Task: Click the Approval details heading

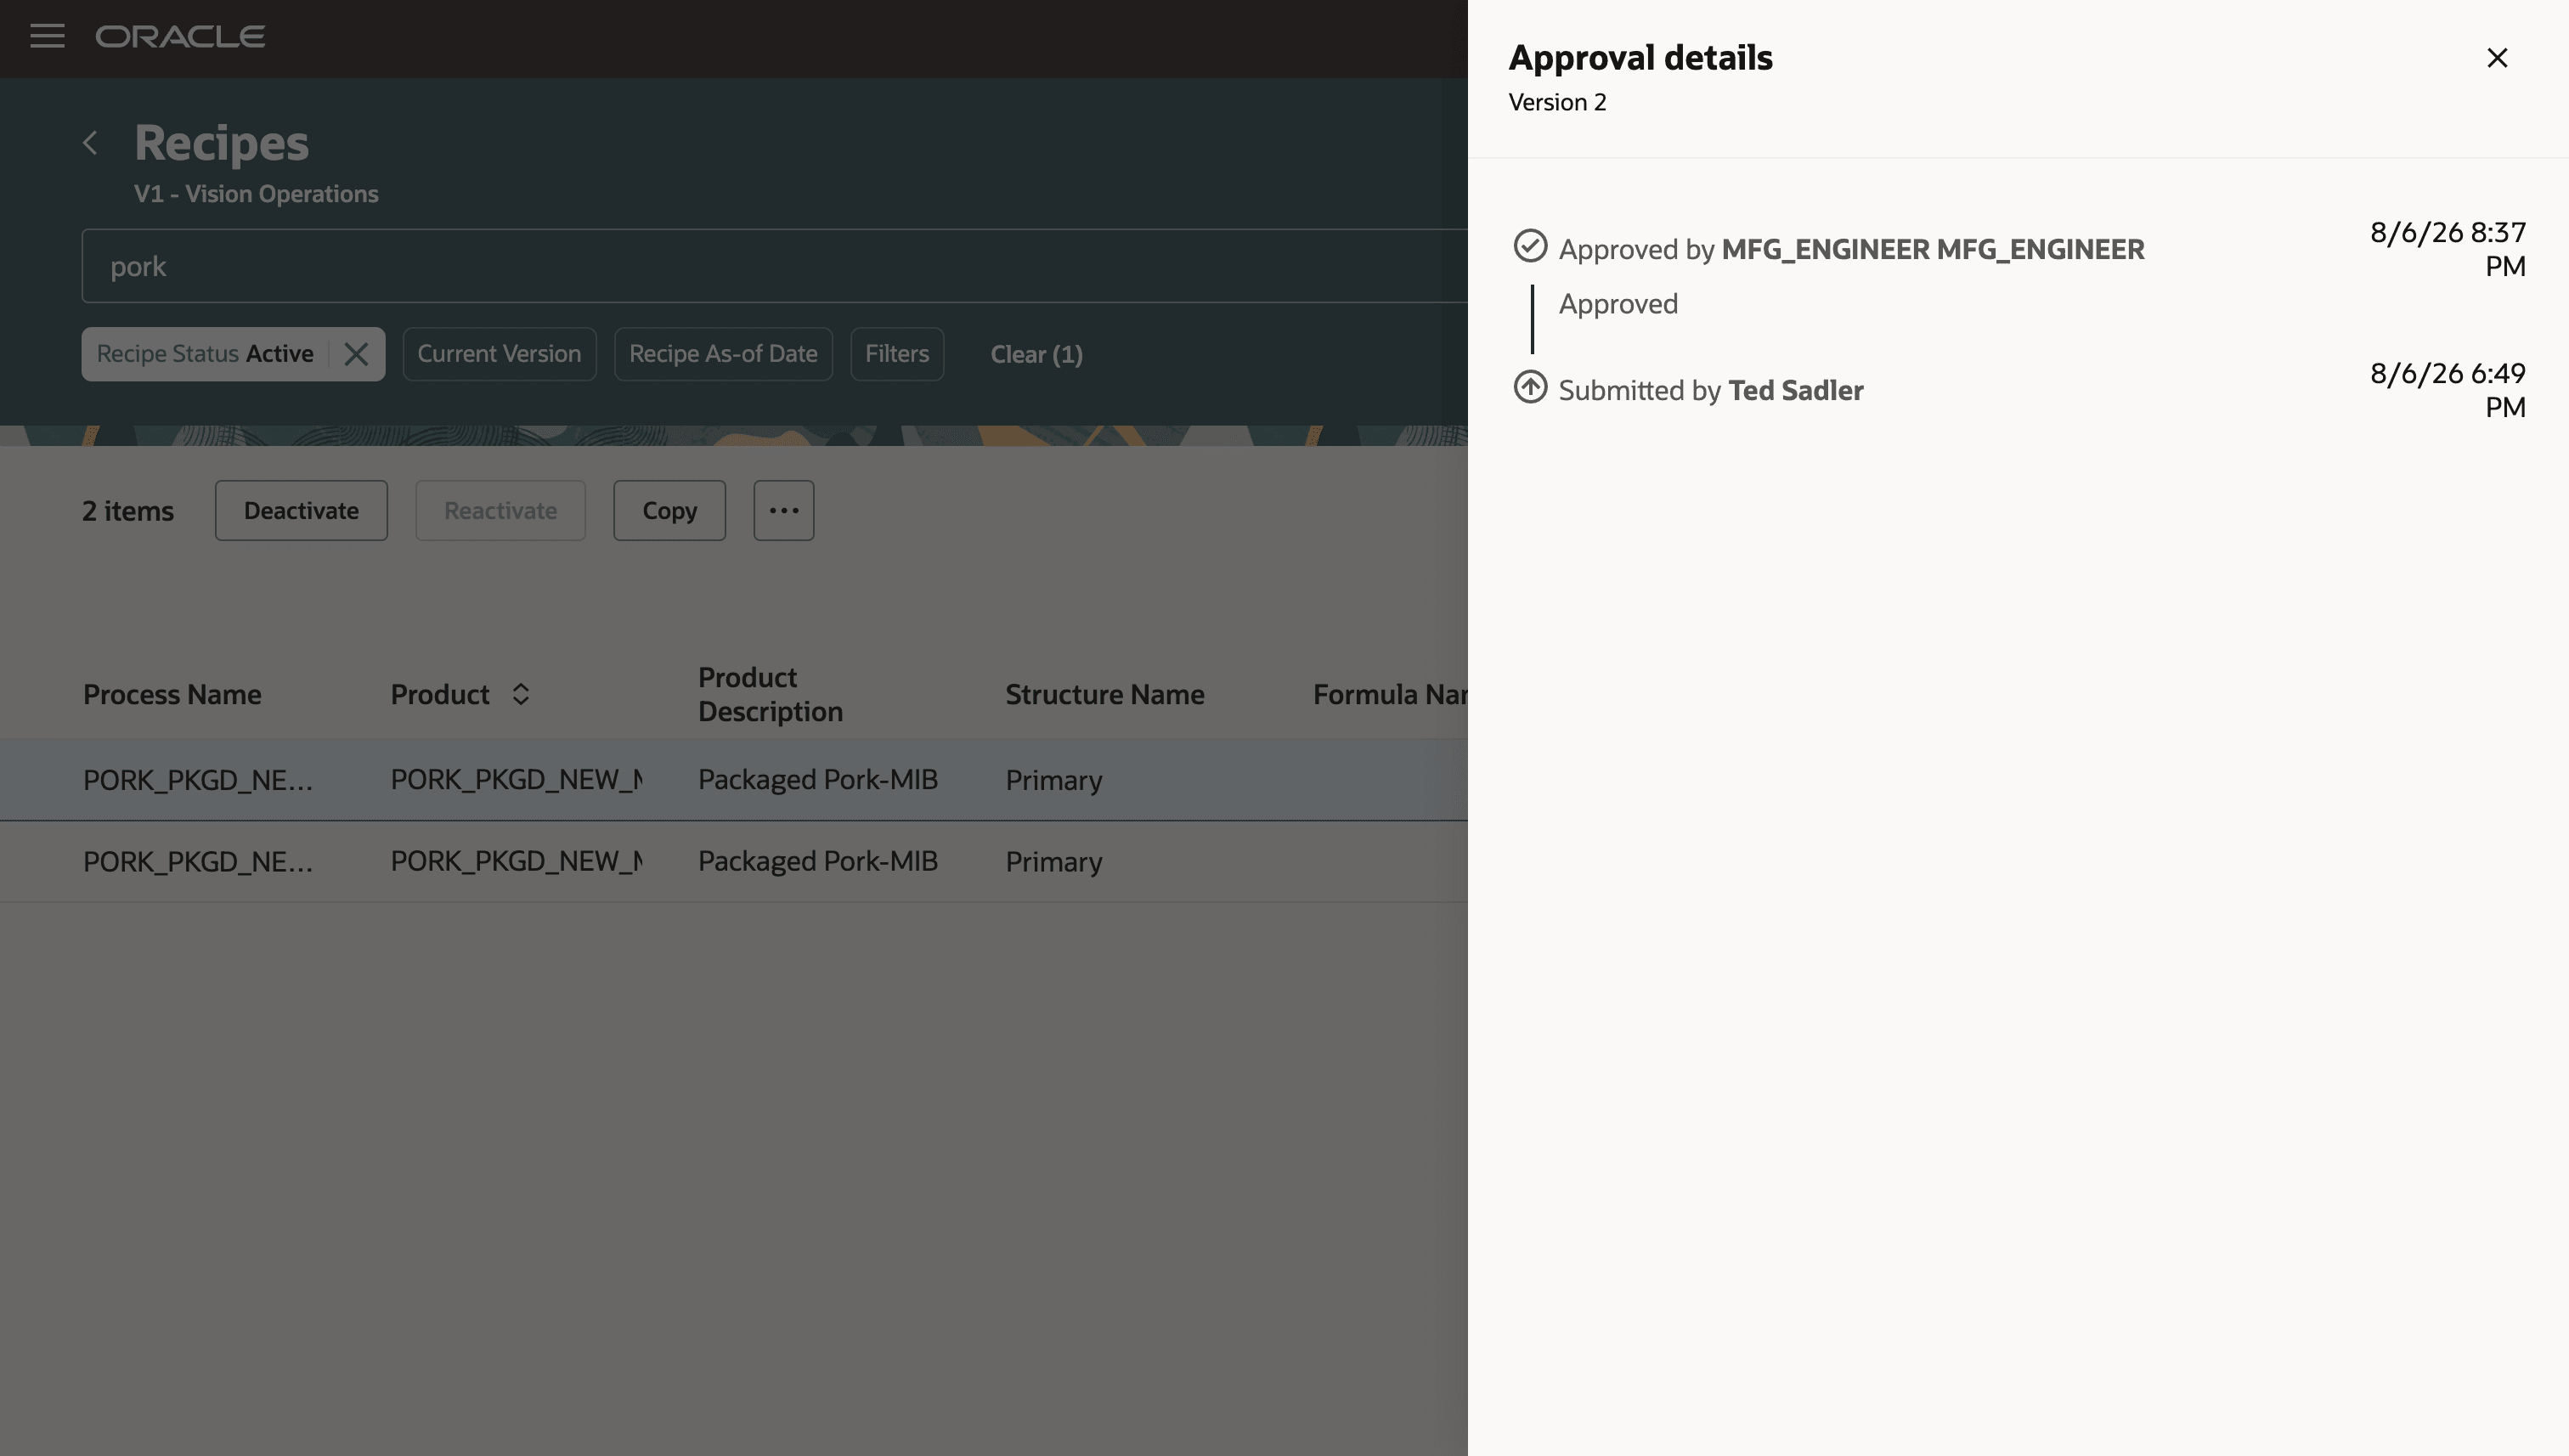Action: point(1641,58)
